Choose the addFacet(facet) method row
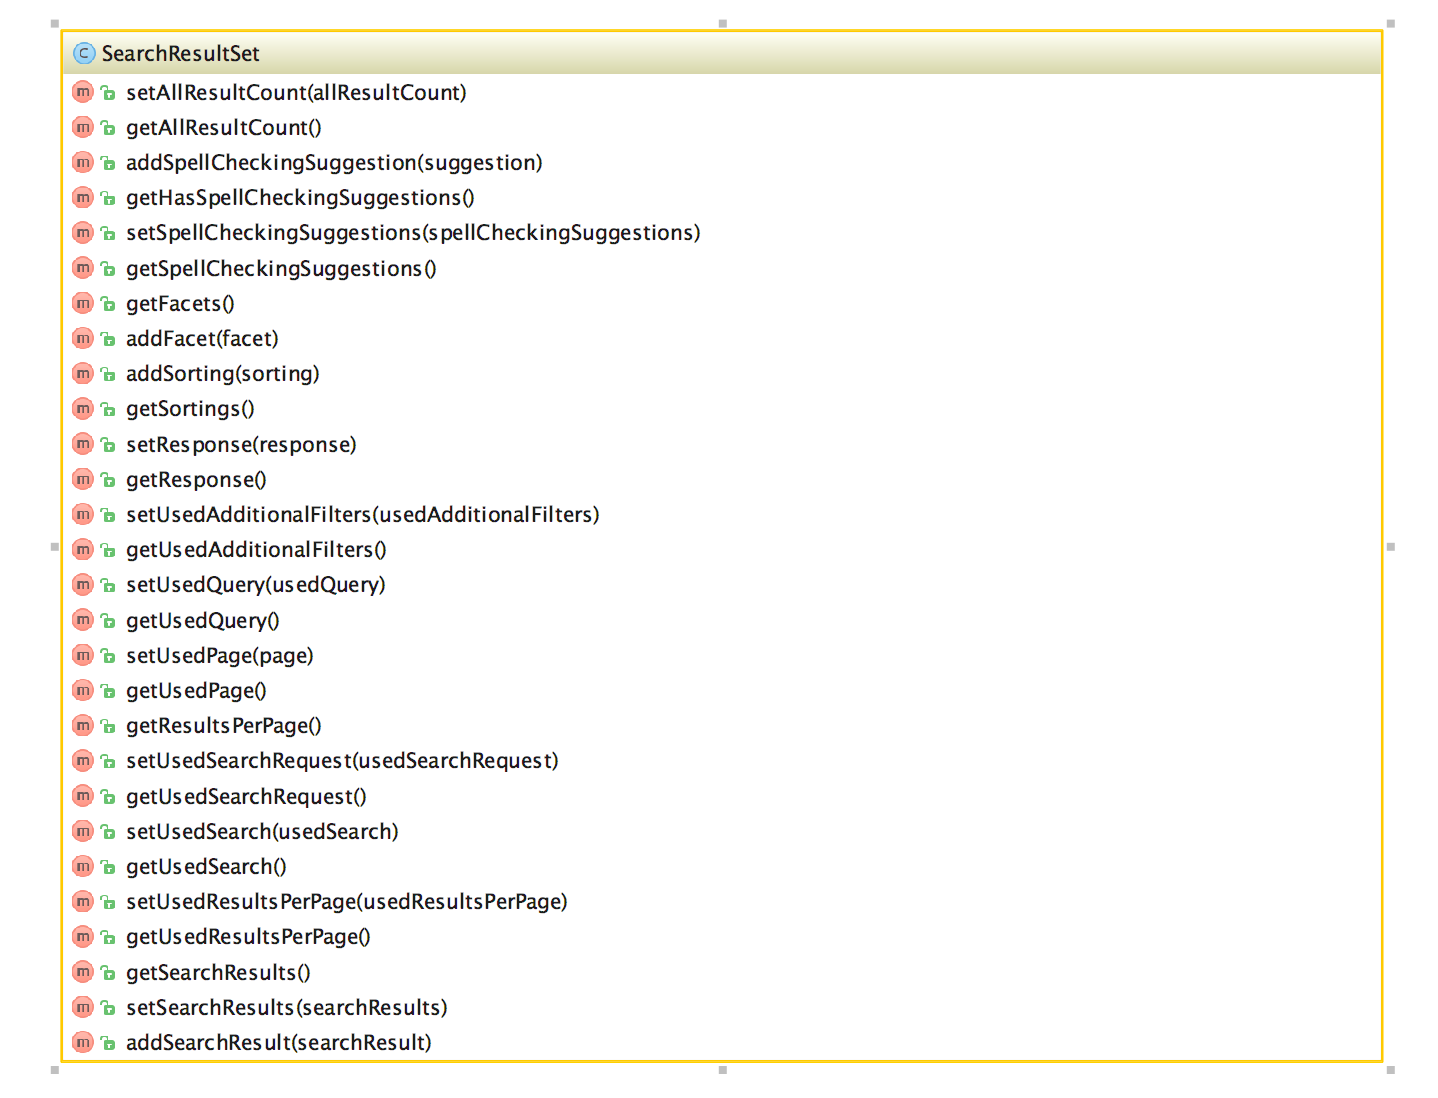This screenshot has width=1438, height=1098. 202,339
